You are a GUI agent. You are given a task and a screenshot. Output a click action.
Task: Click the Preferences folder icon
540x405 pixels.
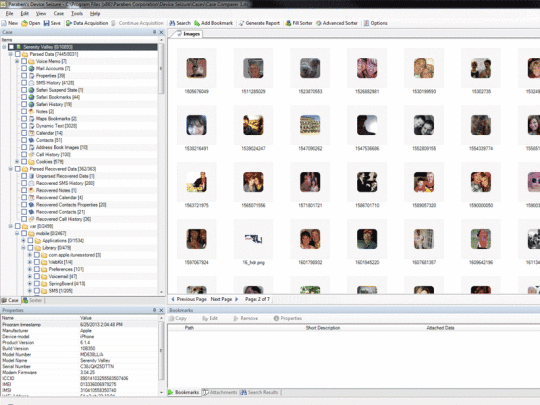(x=44, y=269)
